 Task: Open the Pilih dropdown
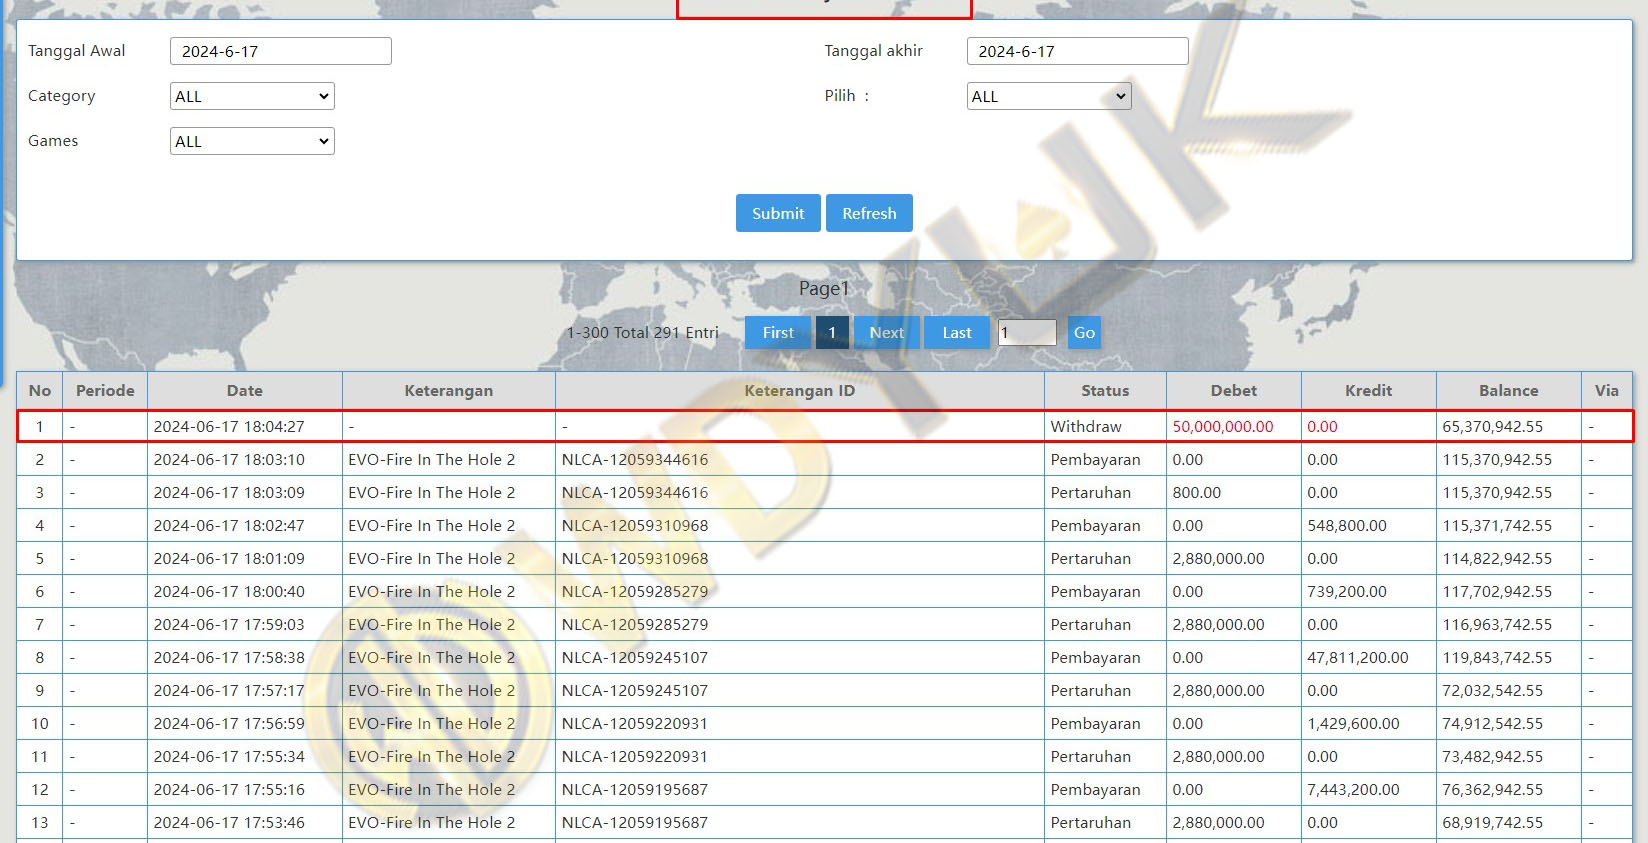(x=1049, y=96)
